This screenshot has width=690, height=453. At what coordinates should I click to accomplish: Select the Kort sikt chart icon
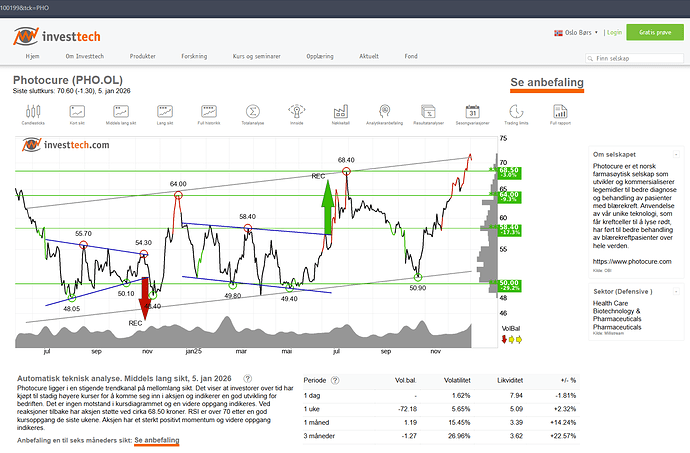click(77, 113)
